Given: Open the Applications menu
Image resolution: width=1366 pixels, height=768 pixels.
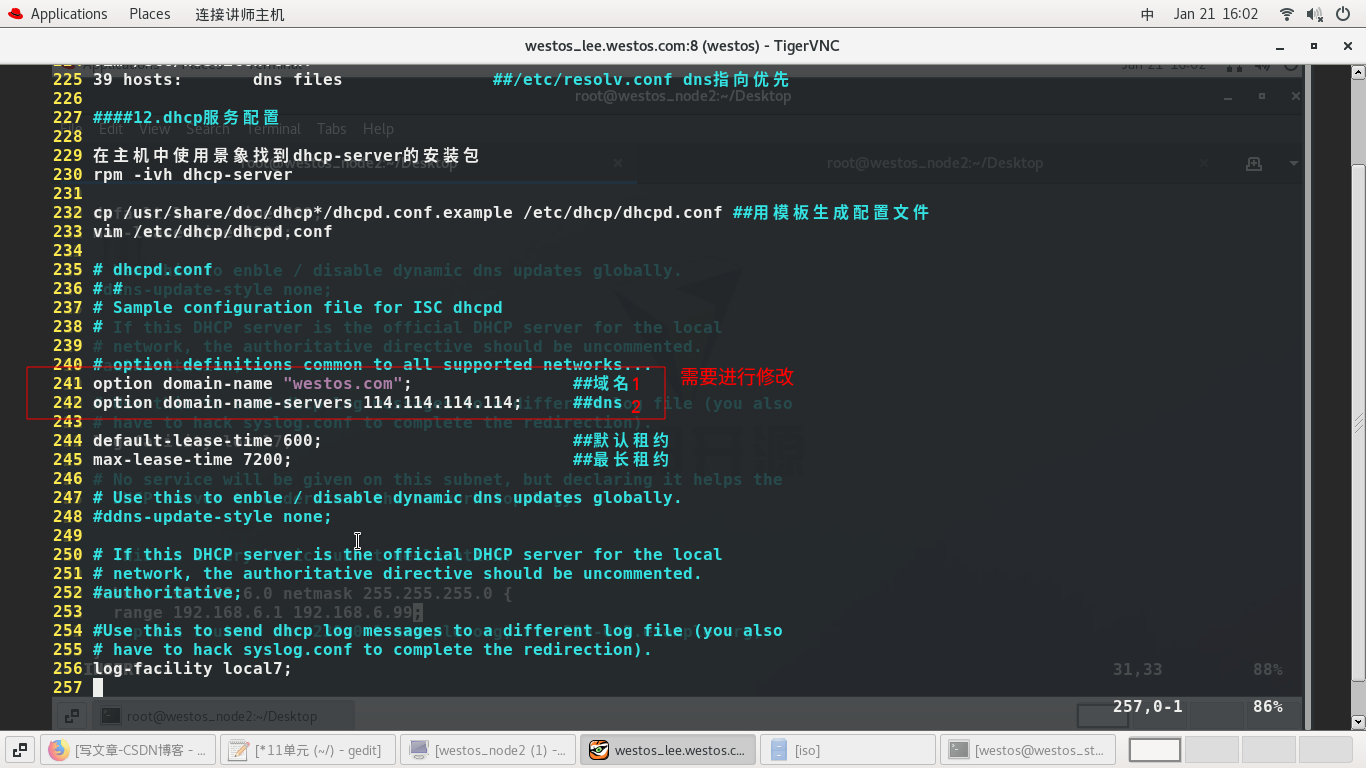Looking at the screenshot, I should tap(56, 14).
